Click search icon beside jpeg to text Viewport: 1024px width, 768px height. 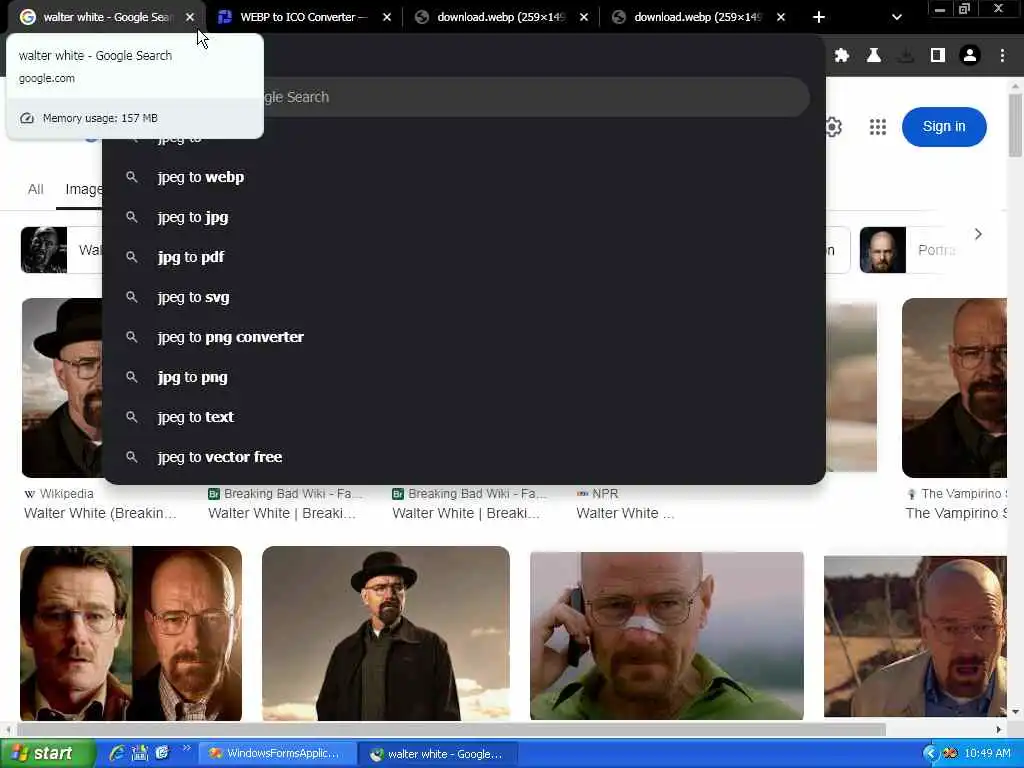(131, 417)
